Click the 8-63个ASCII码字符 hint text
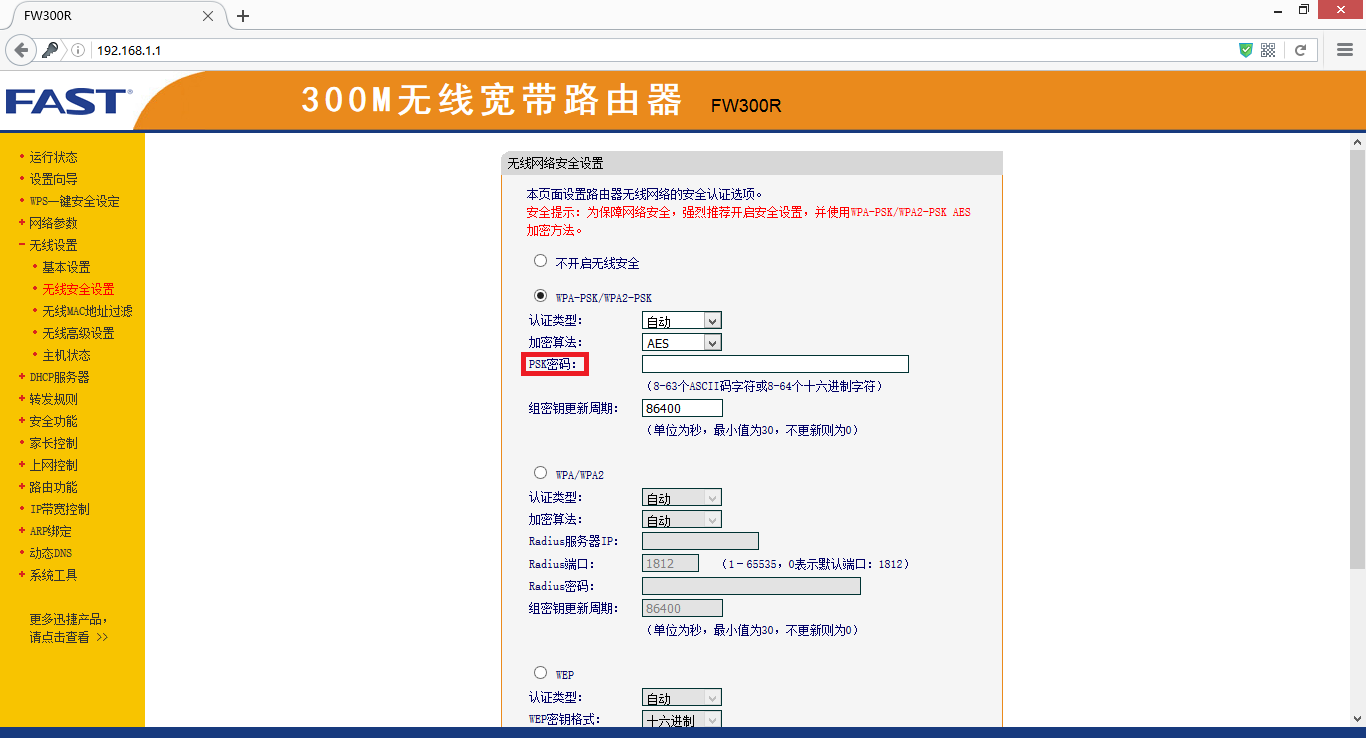This screenshot has height=738, width=1366. 764,386
